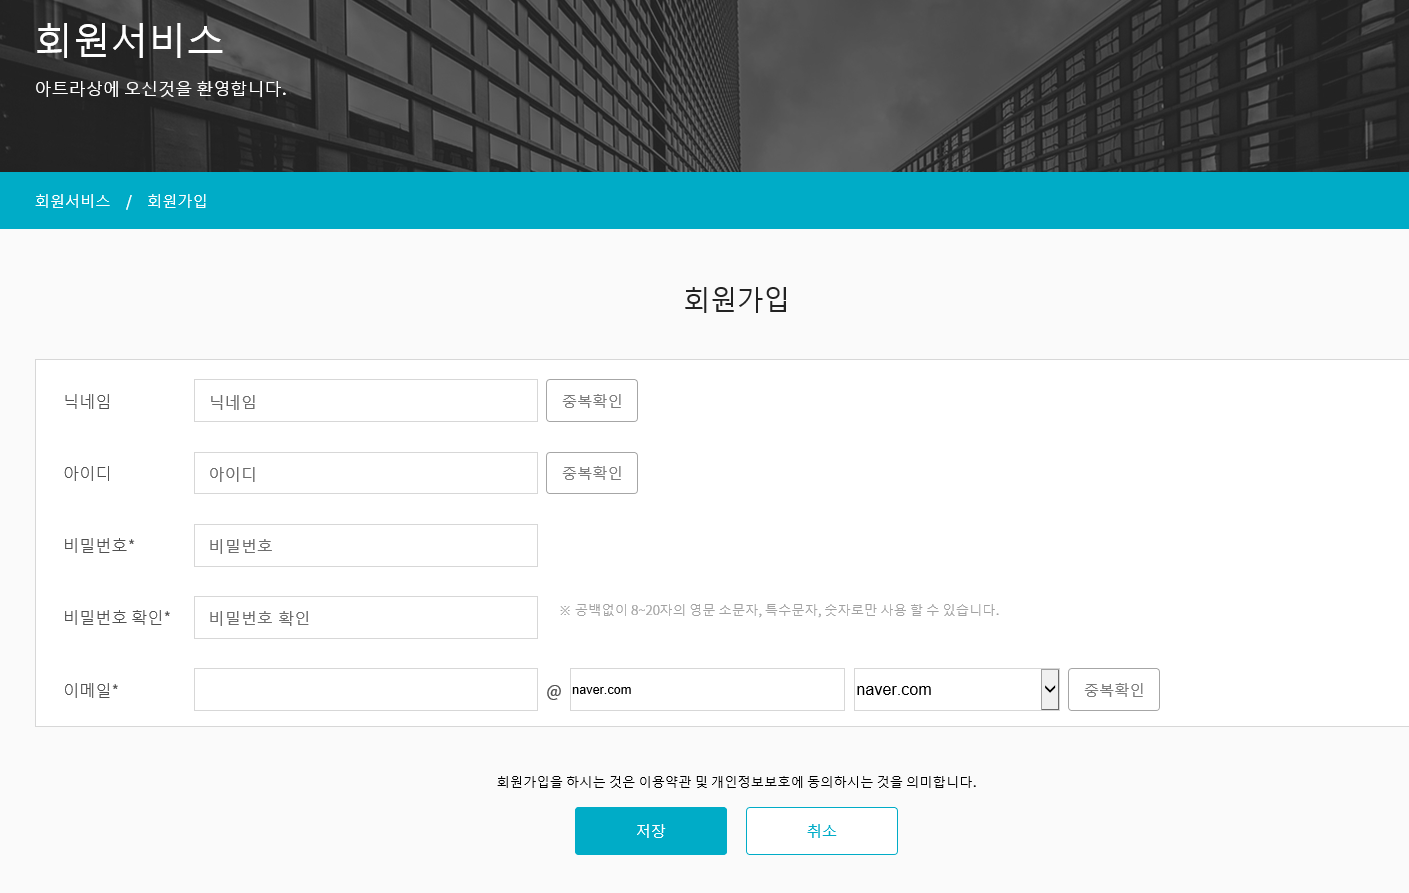Screen dimensions: 1409x893
Task: Check duplicate for 닉네임 with 중복확인
Action: (x=592, y=401)
